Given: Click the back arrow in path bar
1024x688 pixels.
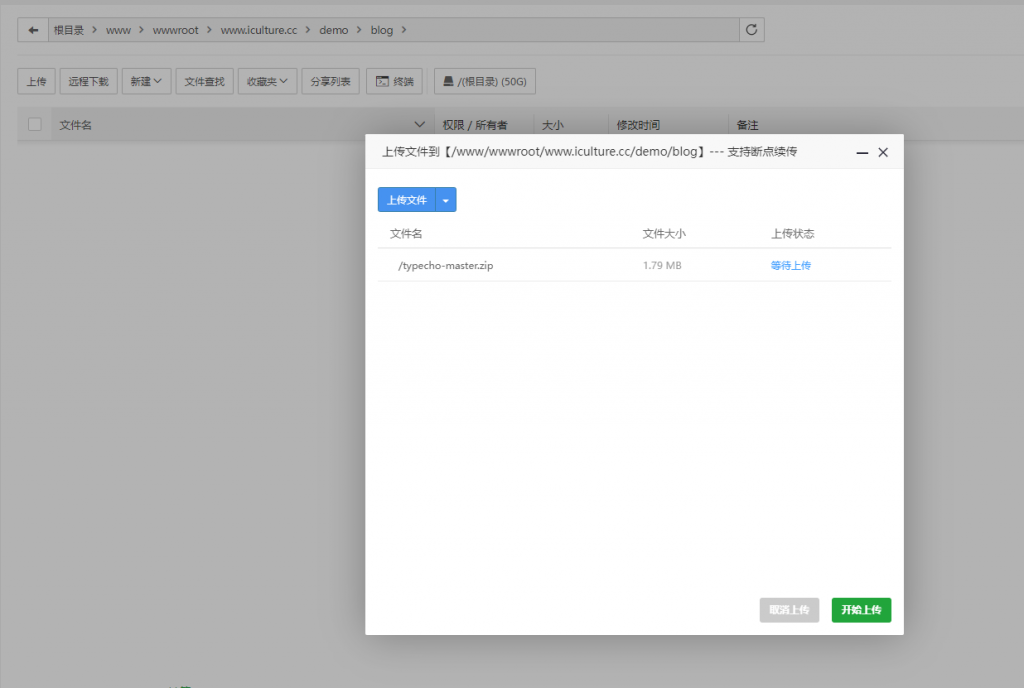Looking at the screenshot, I should 33,30.
